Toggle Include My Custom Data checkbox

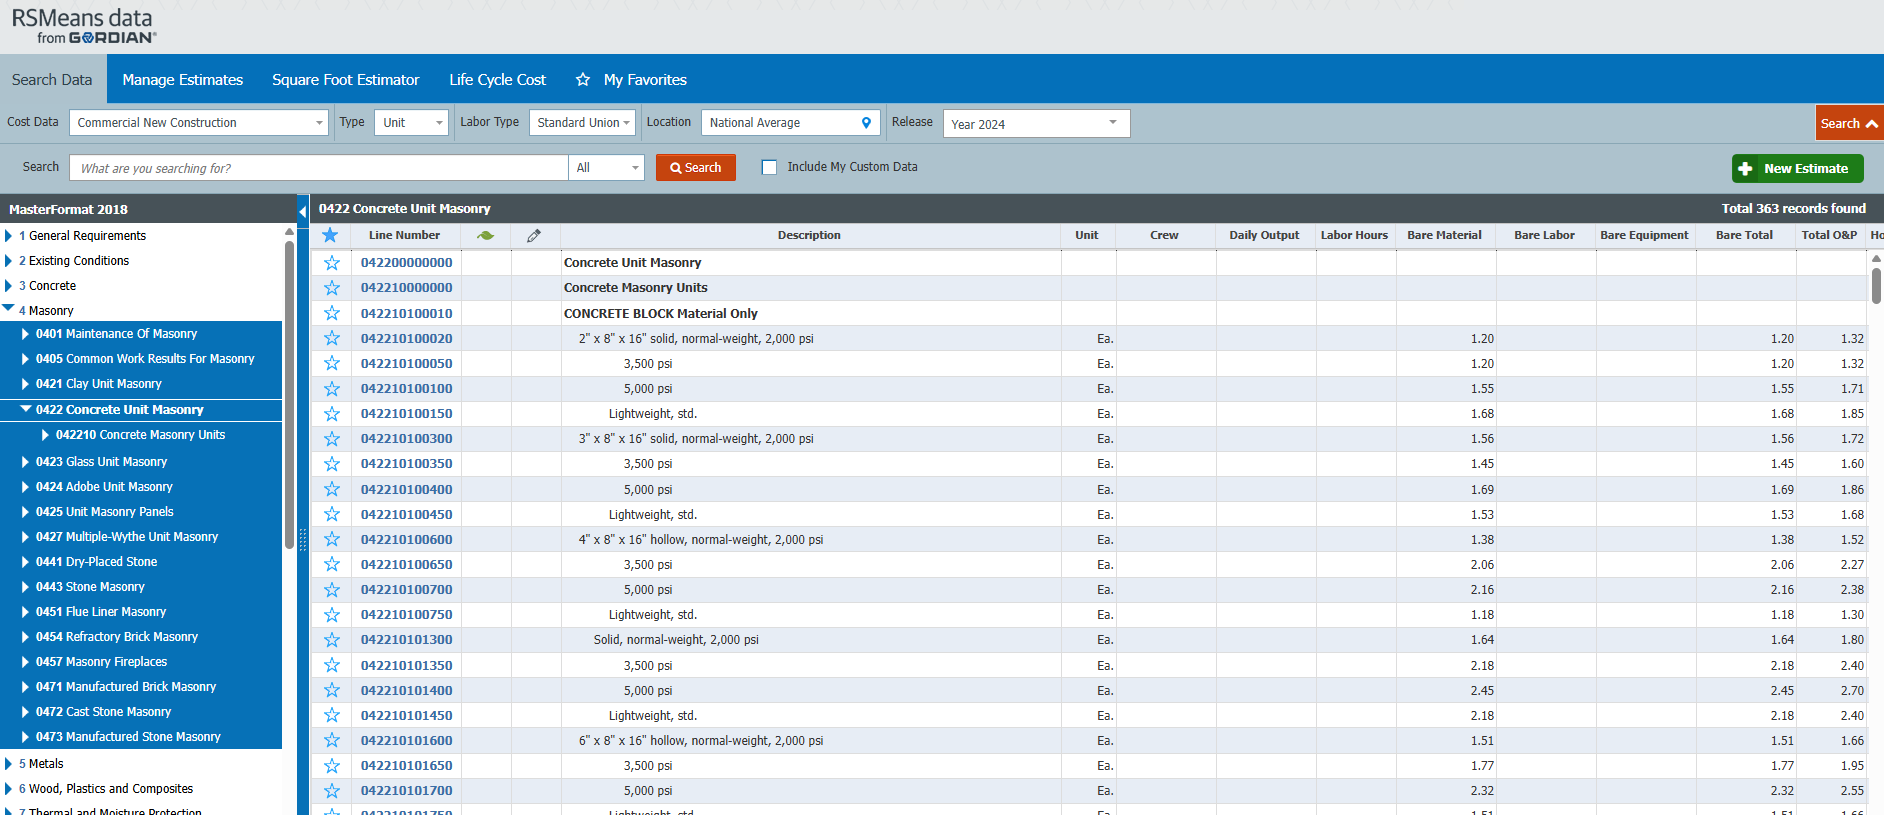[x=769, y=167]
